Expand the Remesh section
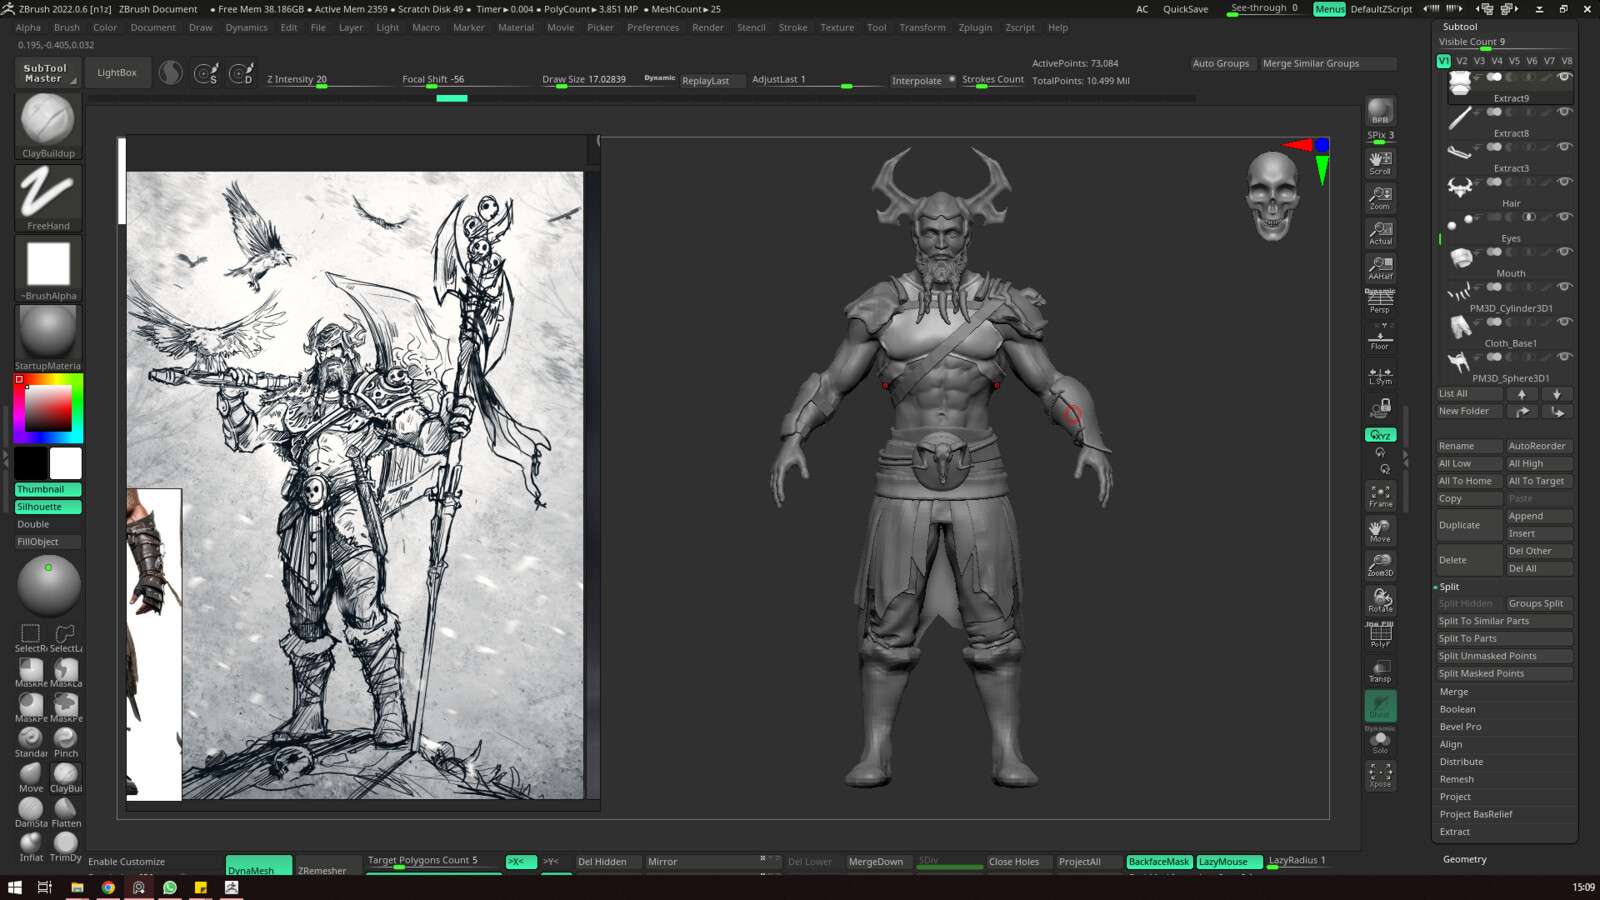 (1456, 779)
